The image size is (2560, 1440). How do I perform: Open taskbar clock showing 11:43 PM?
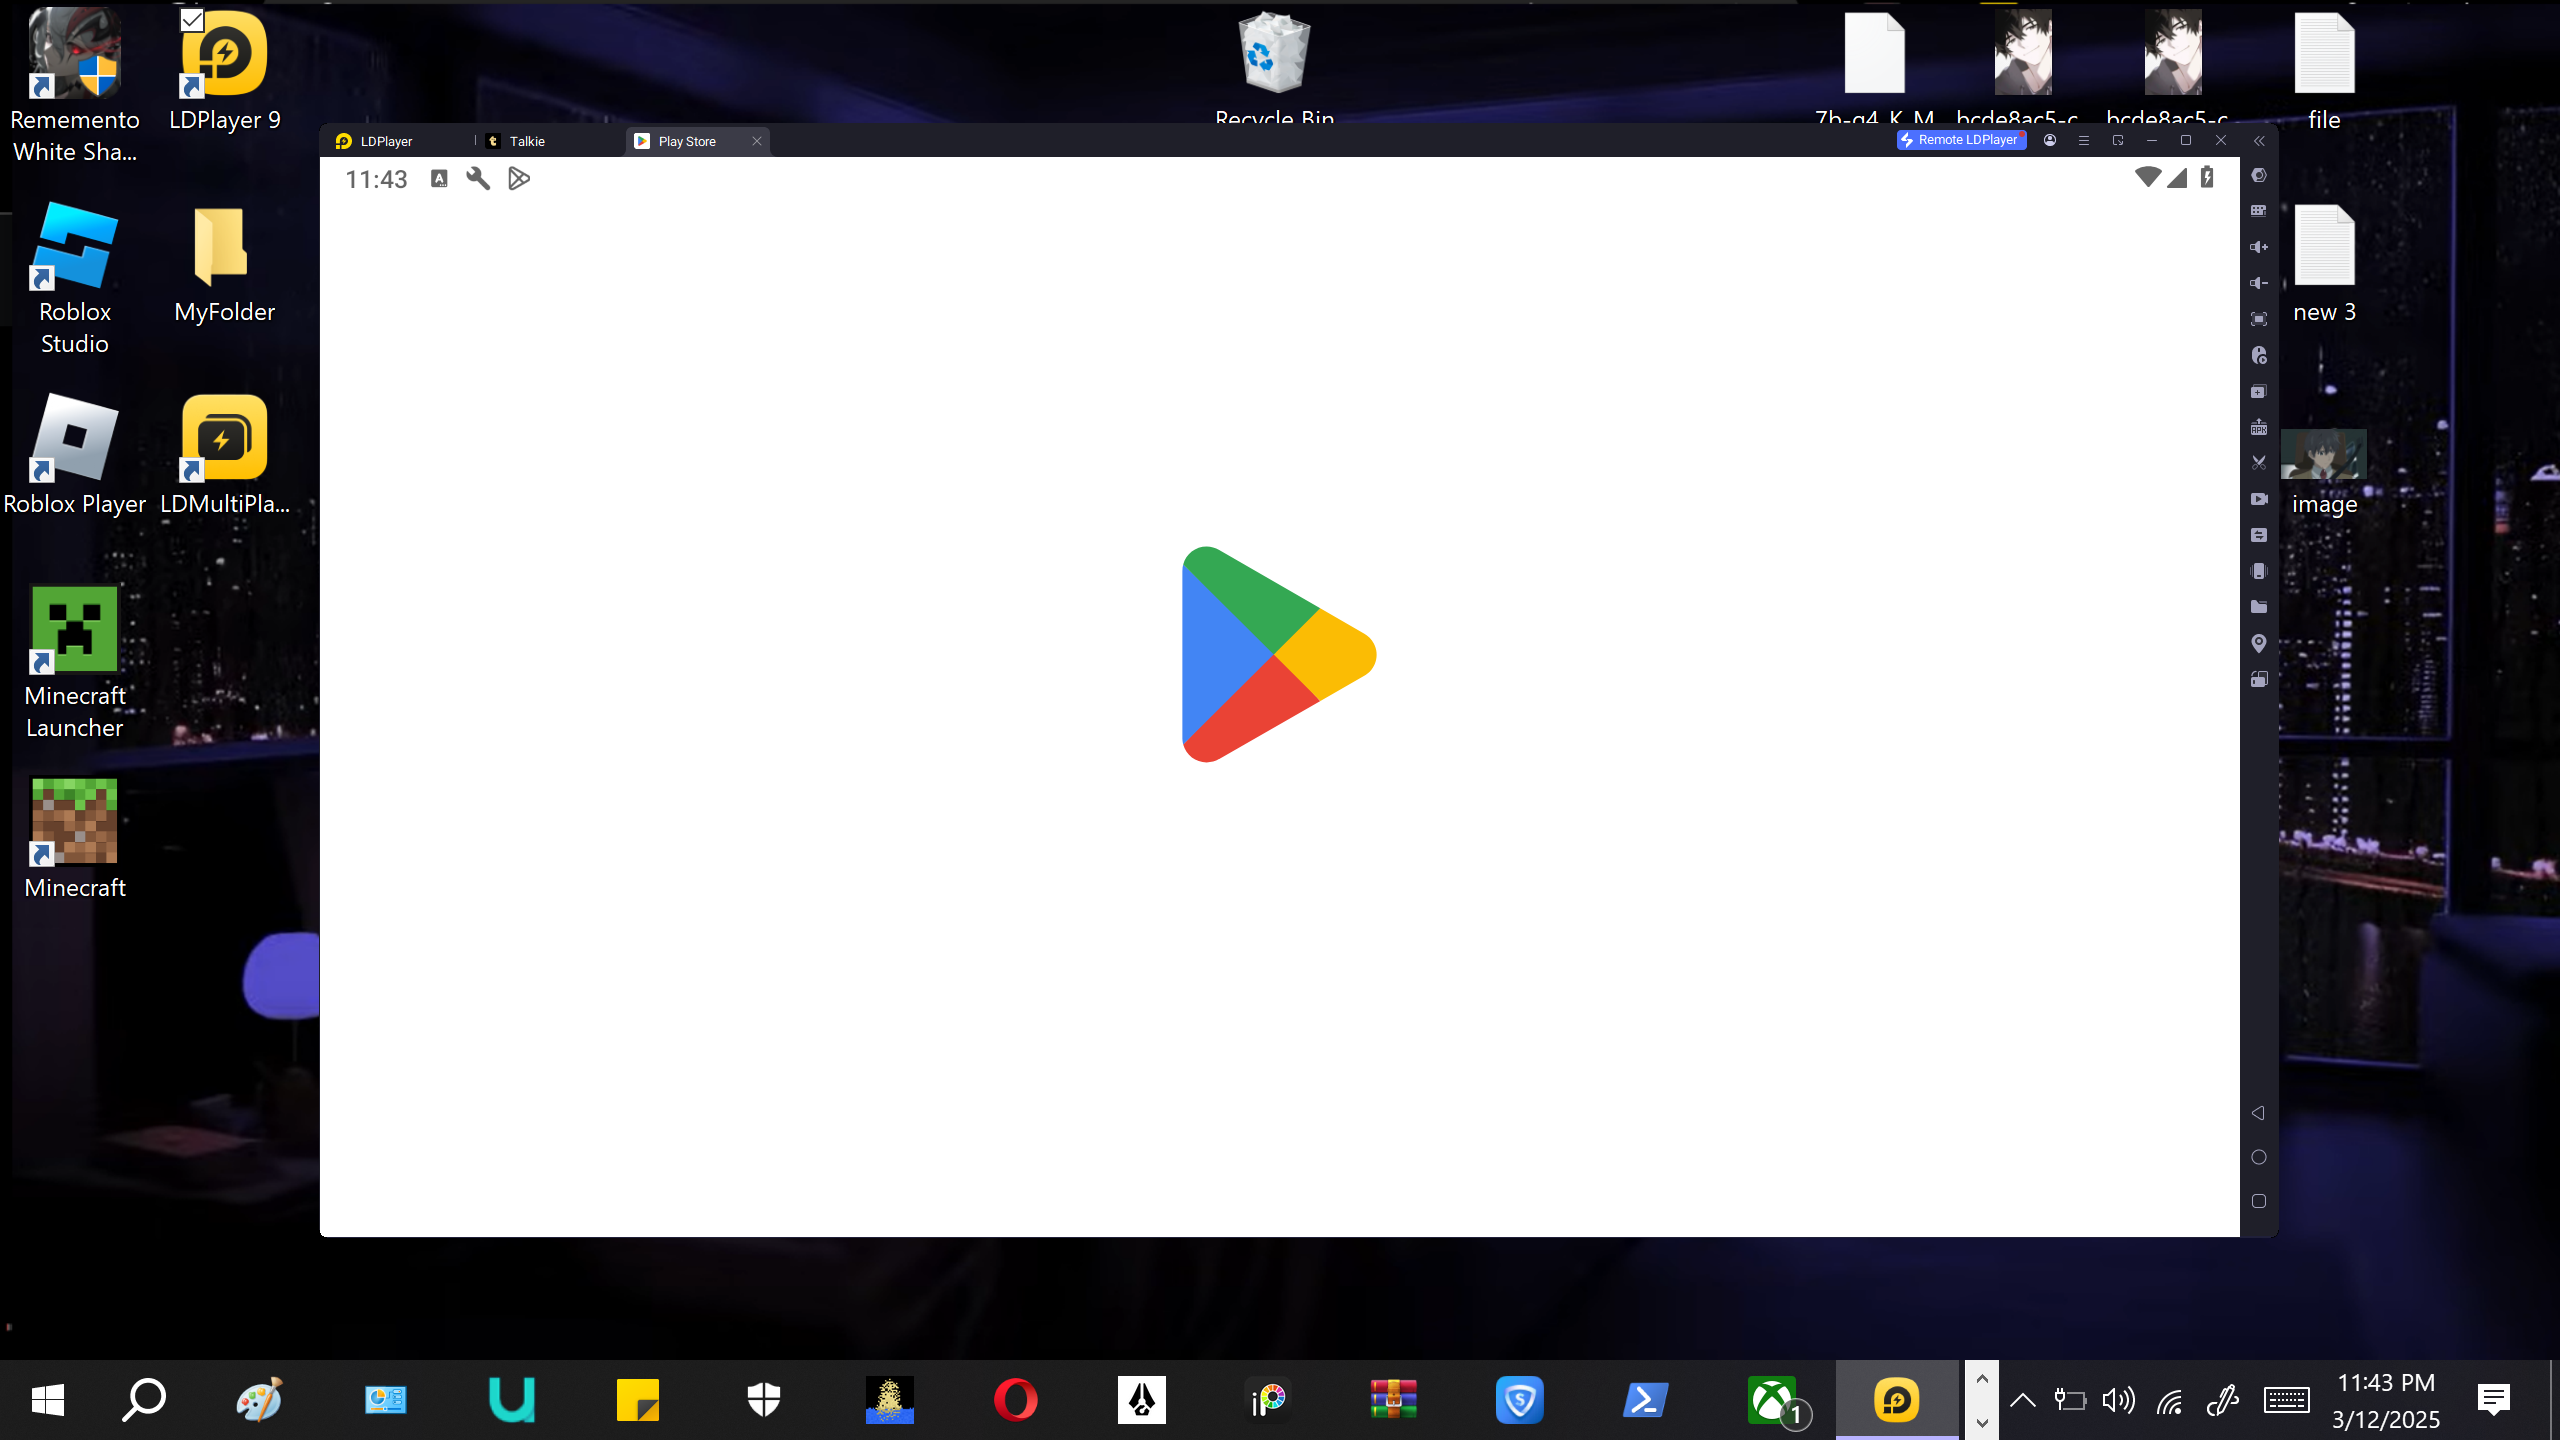pyautogui.click(x=2386, y=1400)
